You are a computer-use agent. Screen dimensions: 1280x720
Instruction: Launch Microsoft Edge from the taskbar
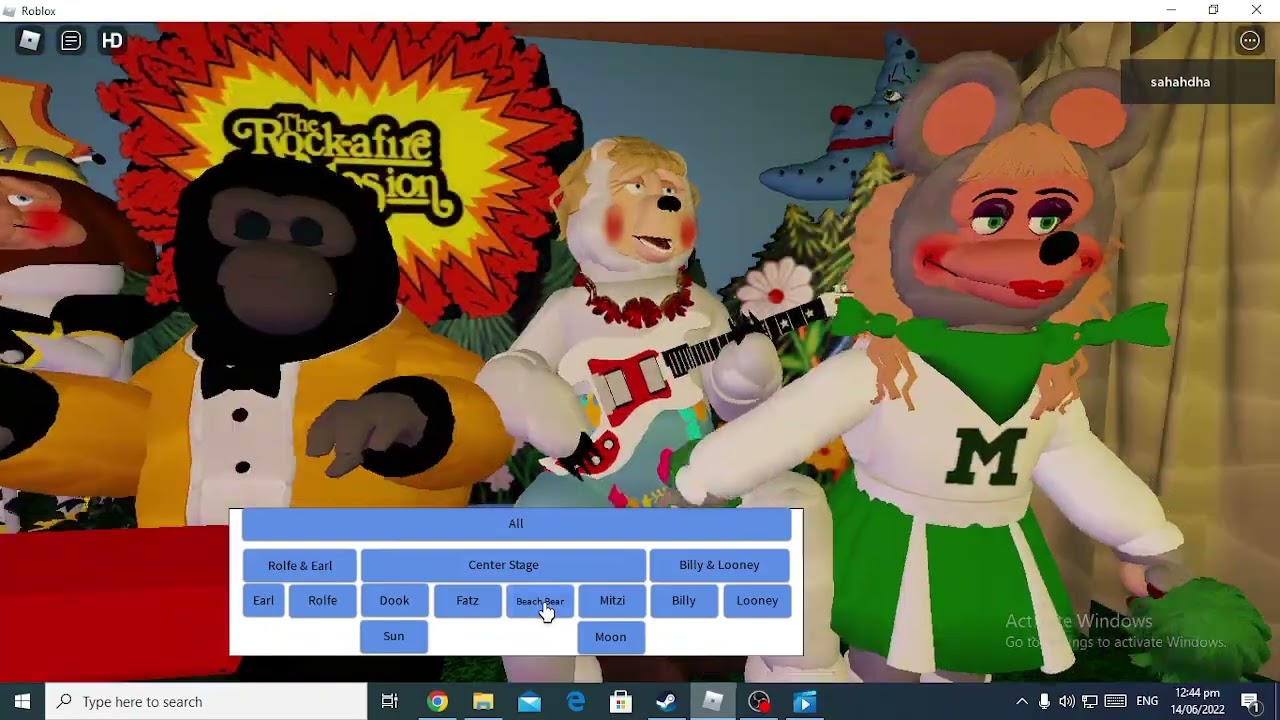coord(575,702)
